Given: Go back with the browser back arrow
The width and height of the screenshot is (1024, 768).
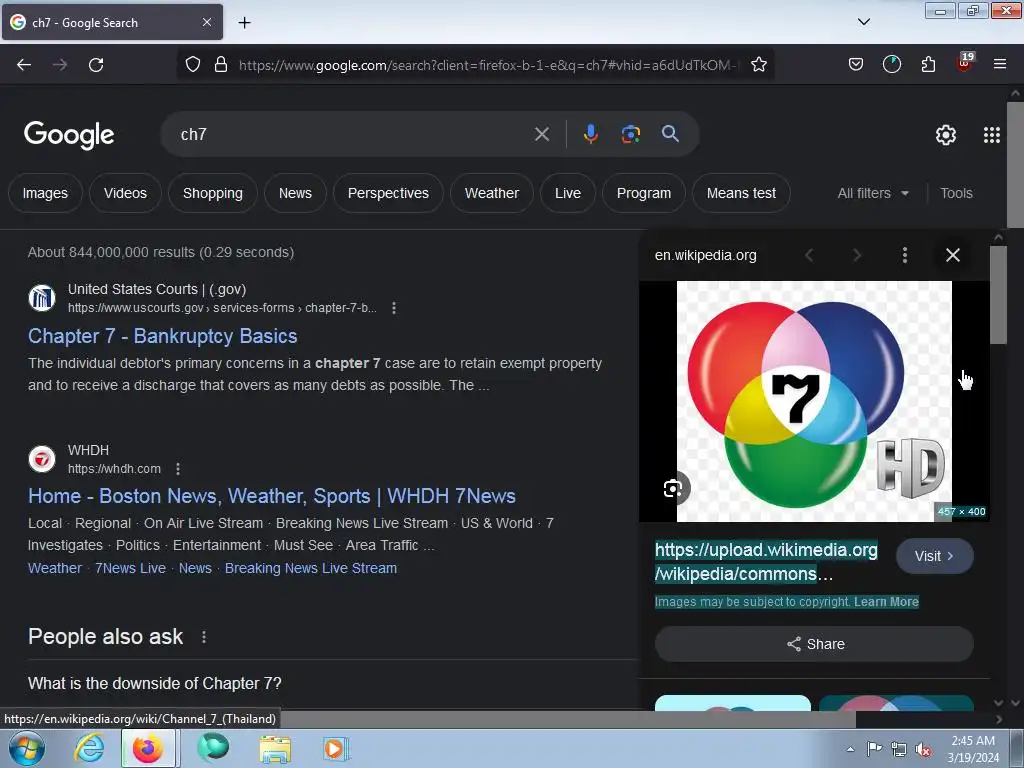Looking at the screenshot, I should (x=24, y=65).
